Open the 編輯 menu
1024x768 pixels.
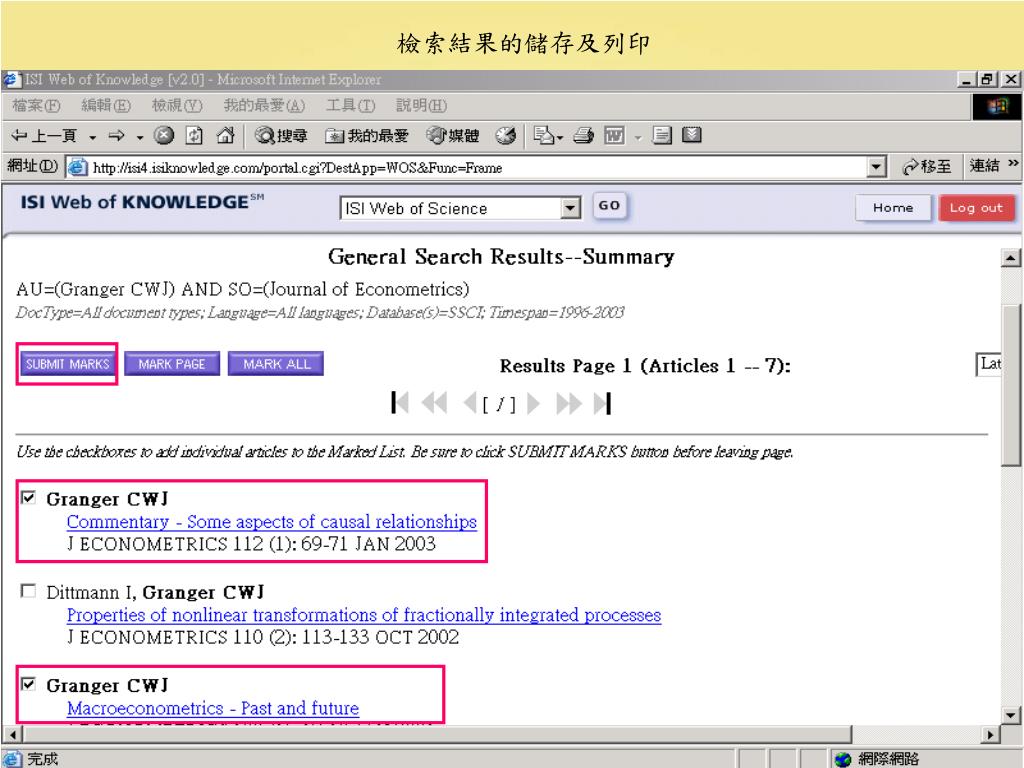point(106,105)
